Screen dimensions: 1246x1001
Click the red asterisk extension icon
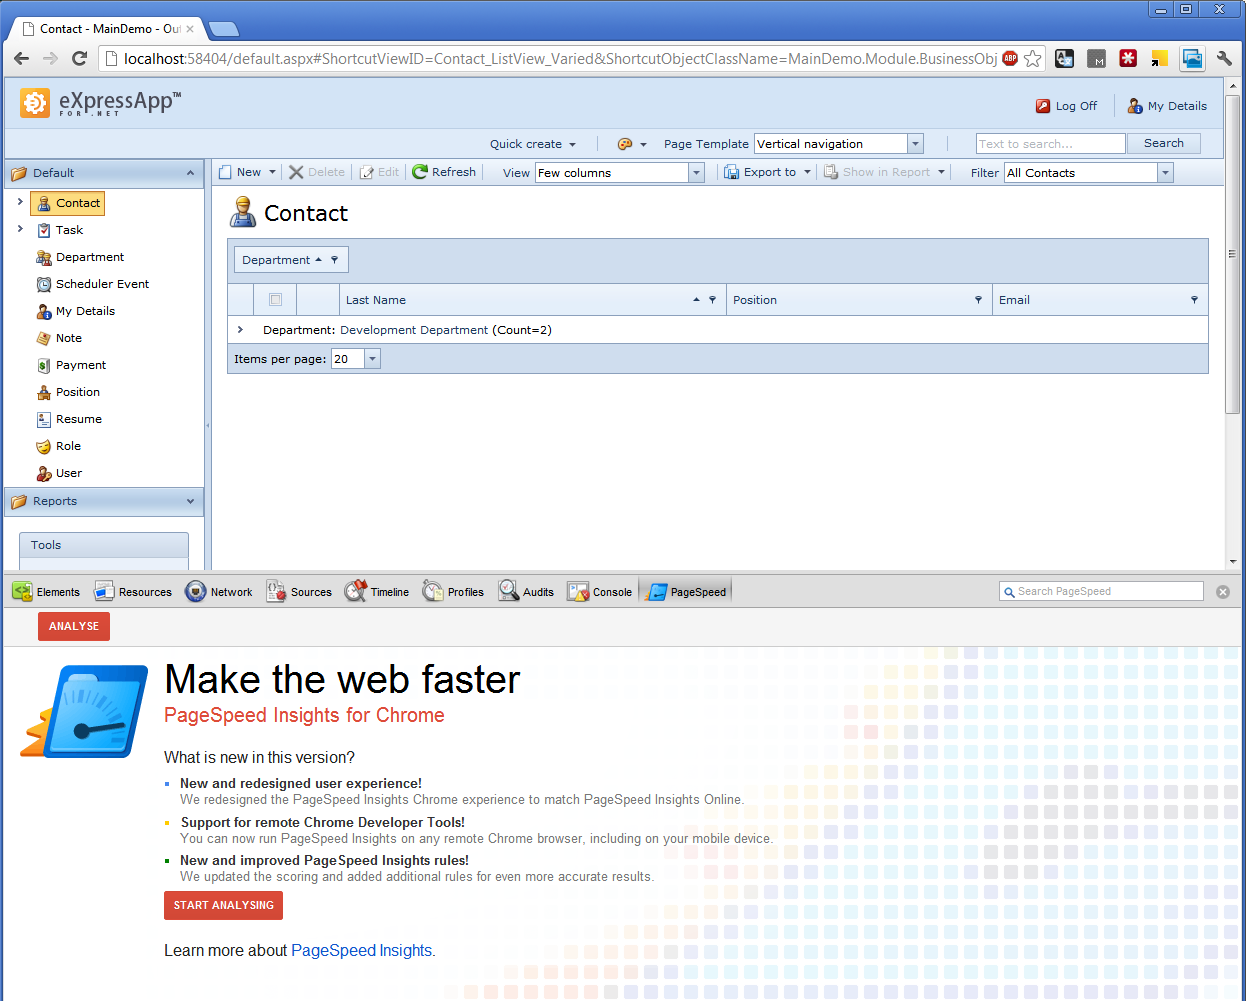pyautogui.click(x=1128, y=59)
